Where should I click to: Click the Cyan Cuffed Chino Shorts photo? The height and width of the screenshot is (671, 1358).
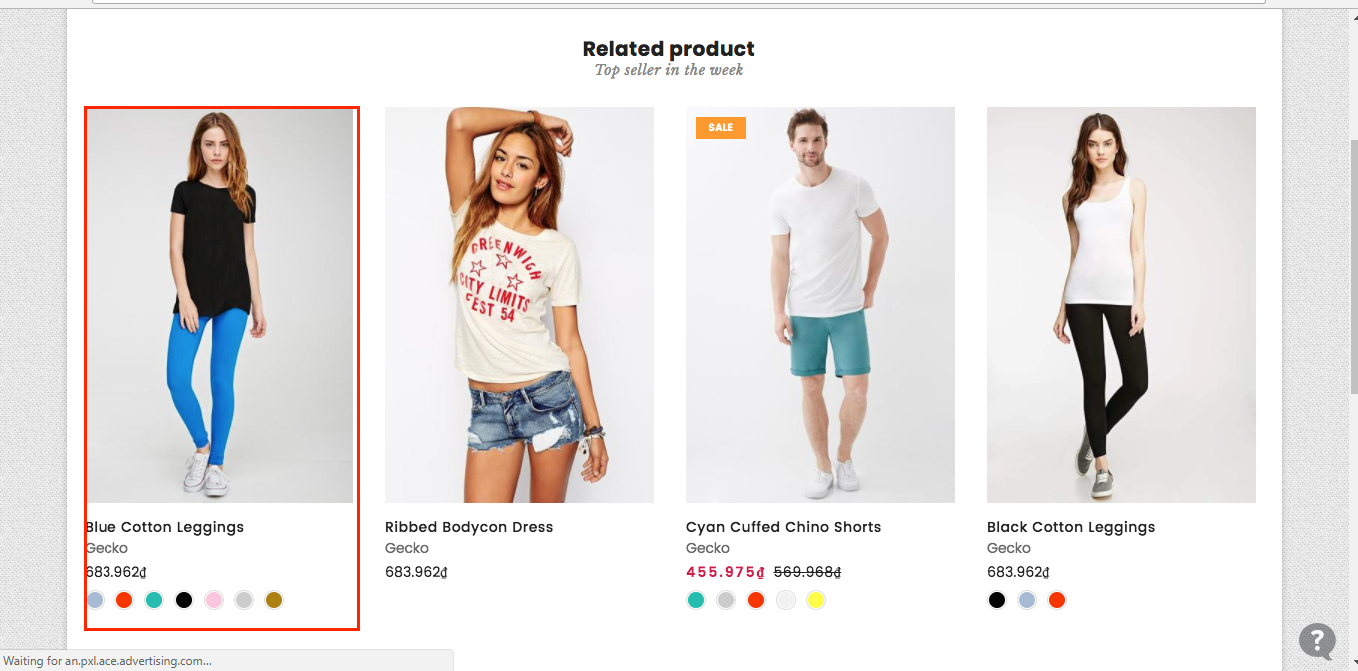820,305
